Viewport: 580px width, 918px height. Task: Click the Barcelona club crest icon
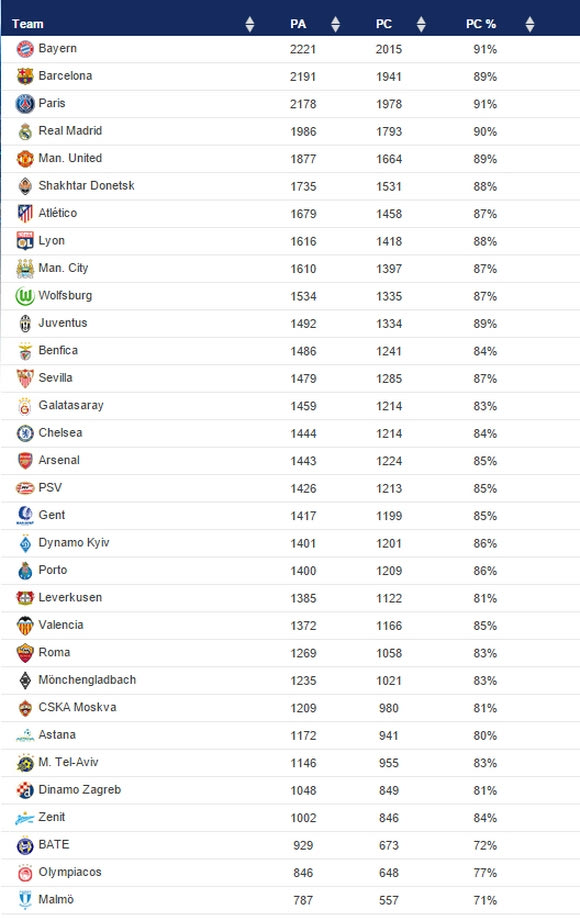click(x=25, y=77)
